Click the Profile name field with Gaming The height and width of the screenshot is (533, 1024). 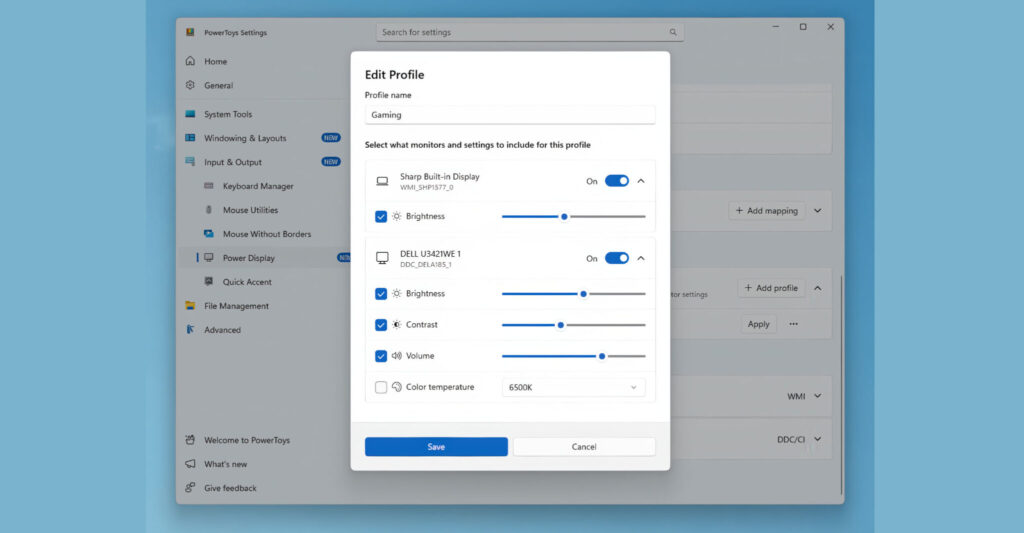tap(510, 115)
